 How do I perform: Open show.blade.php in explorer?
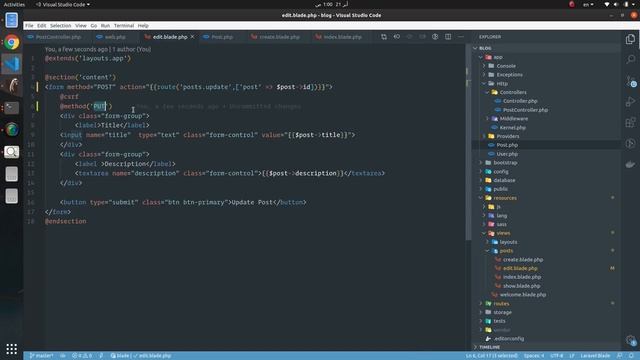pos(521,286)
